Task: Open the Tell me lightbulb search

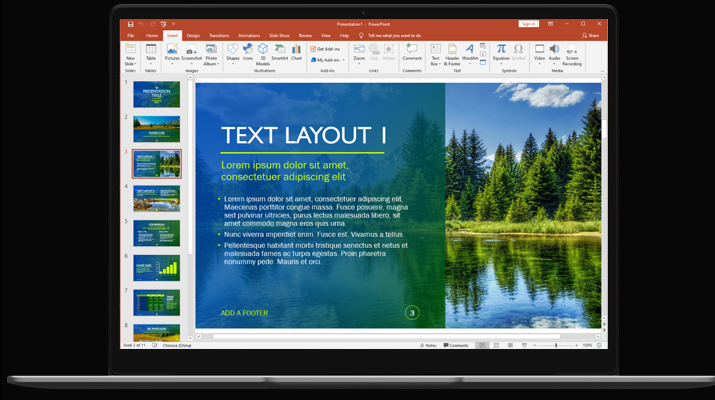Action: [x=361, y=35]
